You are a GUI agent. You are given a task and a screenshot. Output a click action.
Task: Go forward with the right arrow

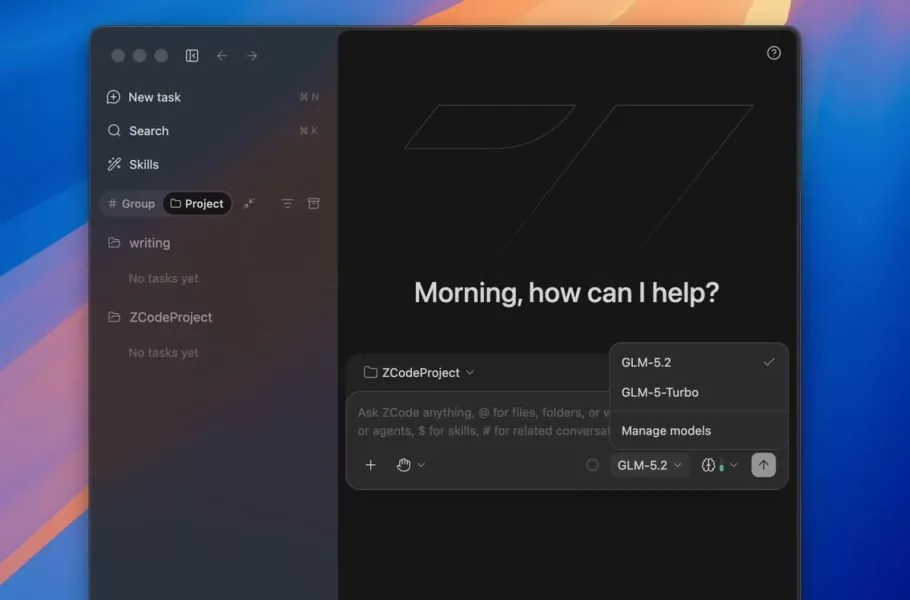pyautogui.click(x=252, y=56)
